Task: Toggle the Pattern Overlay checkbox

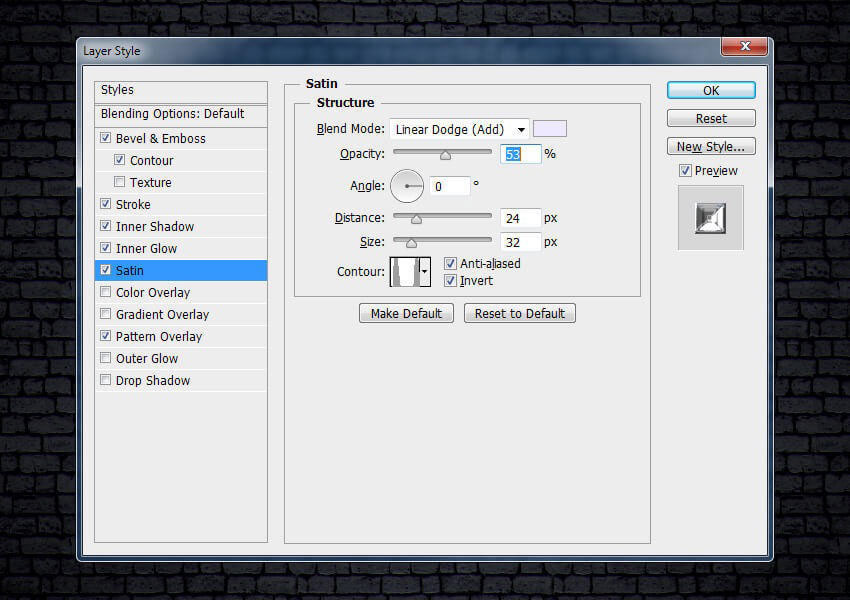Action: pyautogui.click(x=106, y=336)
